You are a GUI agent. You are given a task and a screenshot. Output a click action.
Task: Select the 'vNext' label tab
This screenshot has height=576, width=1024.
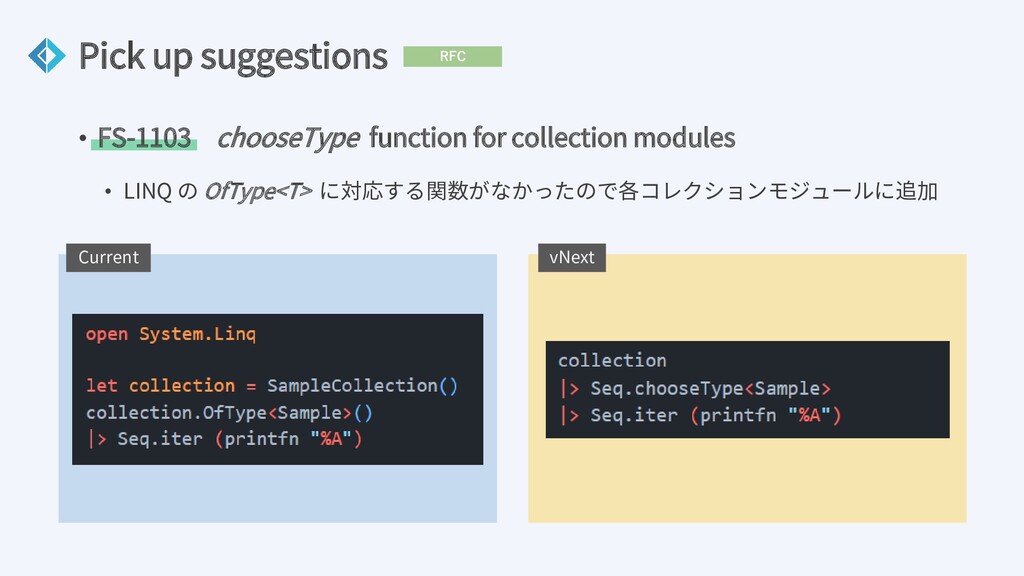tap(572, 257)
